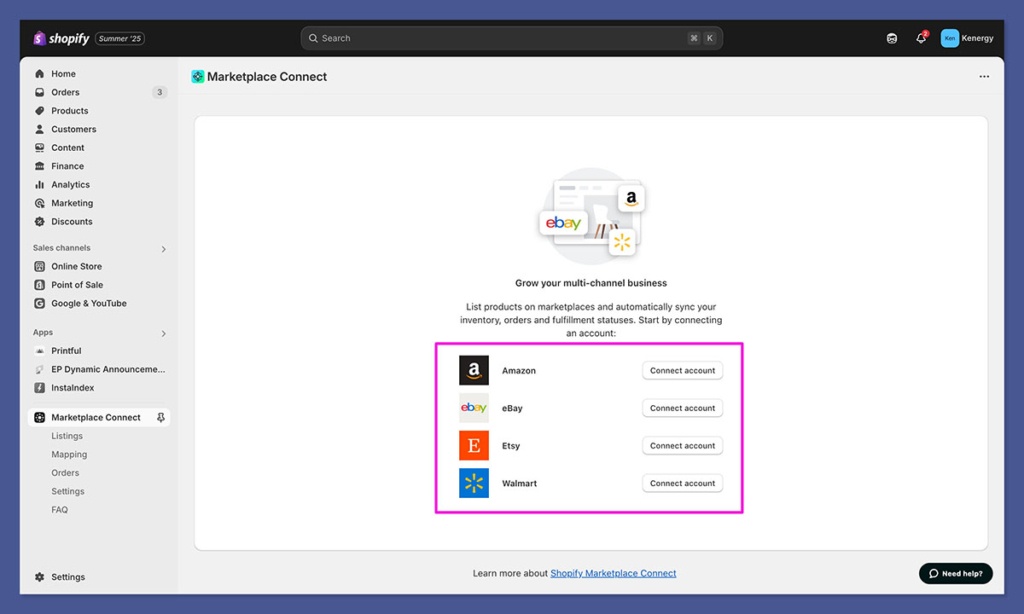Open Listings under Marketplace Connect

67,436
